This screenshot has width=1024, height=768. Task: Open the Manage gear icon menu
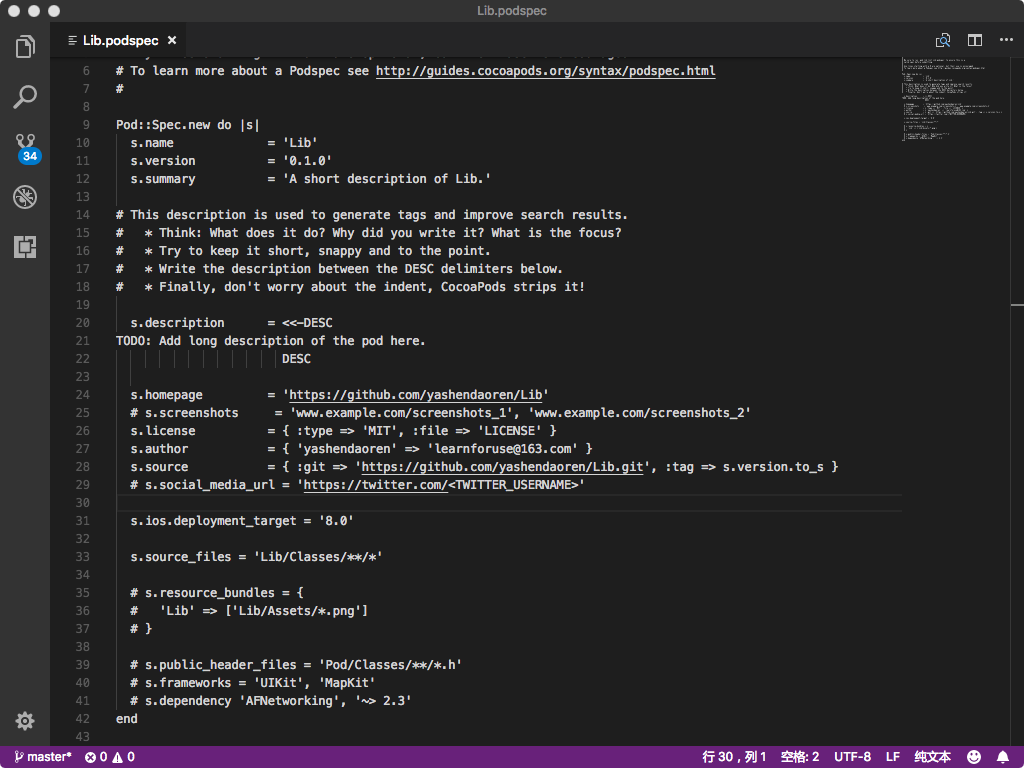[x=25, y=721]
